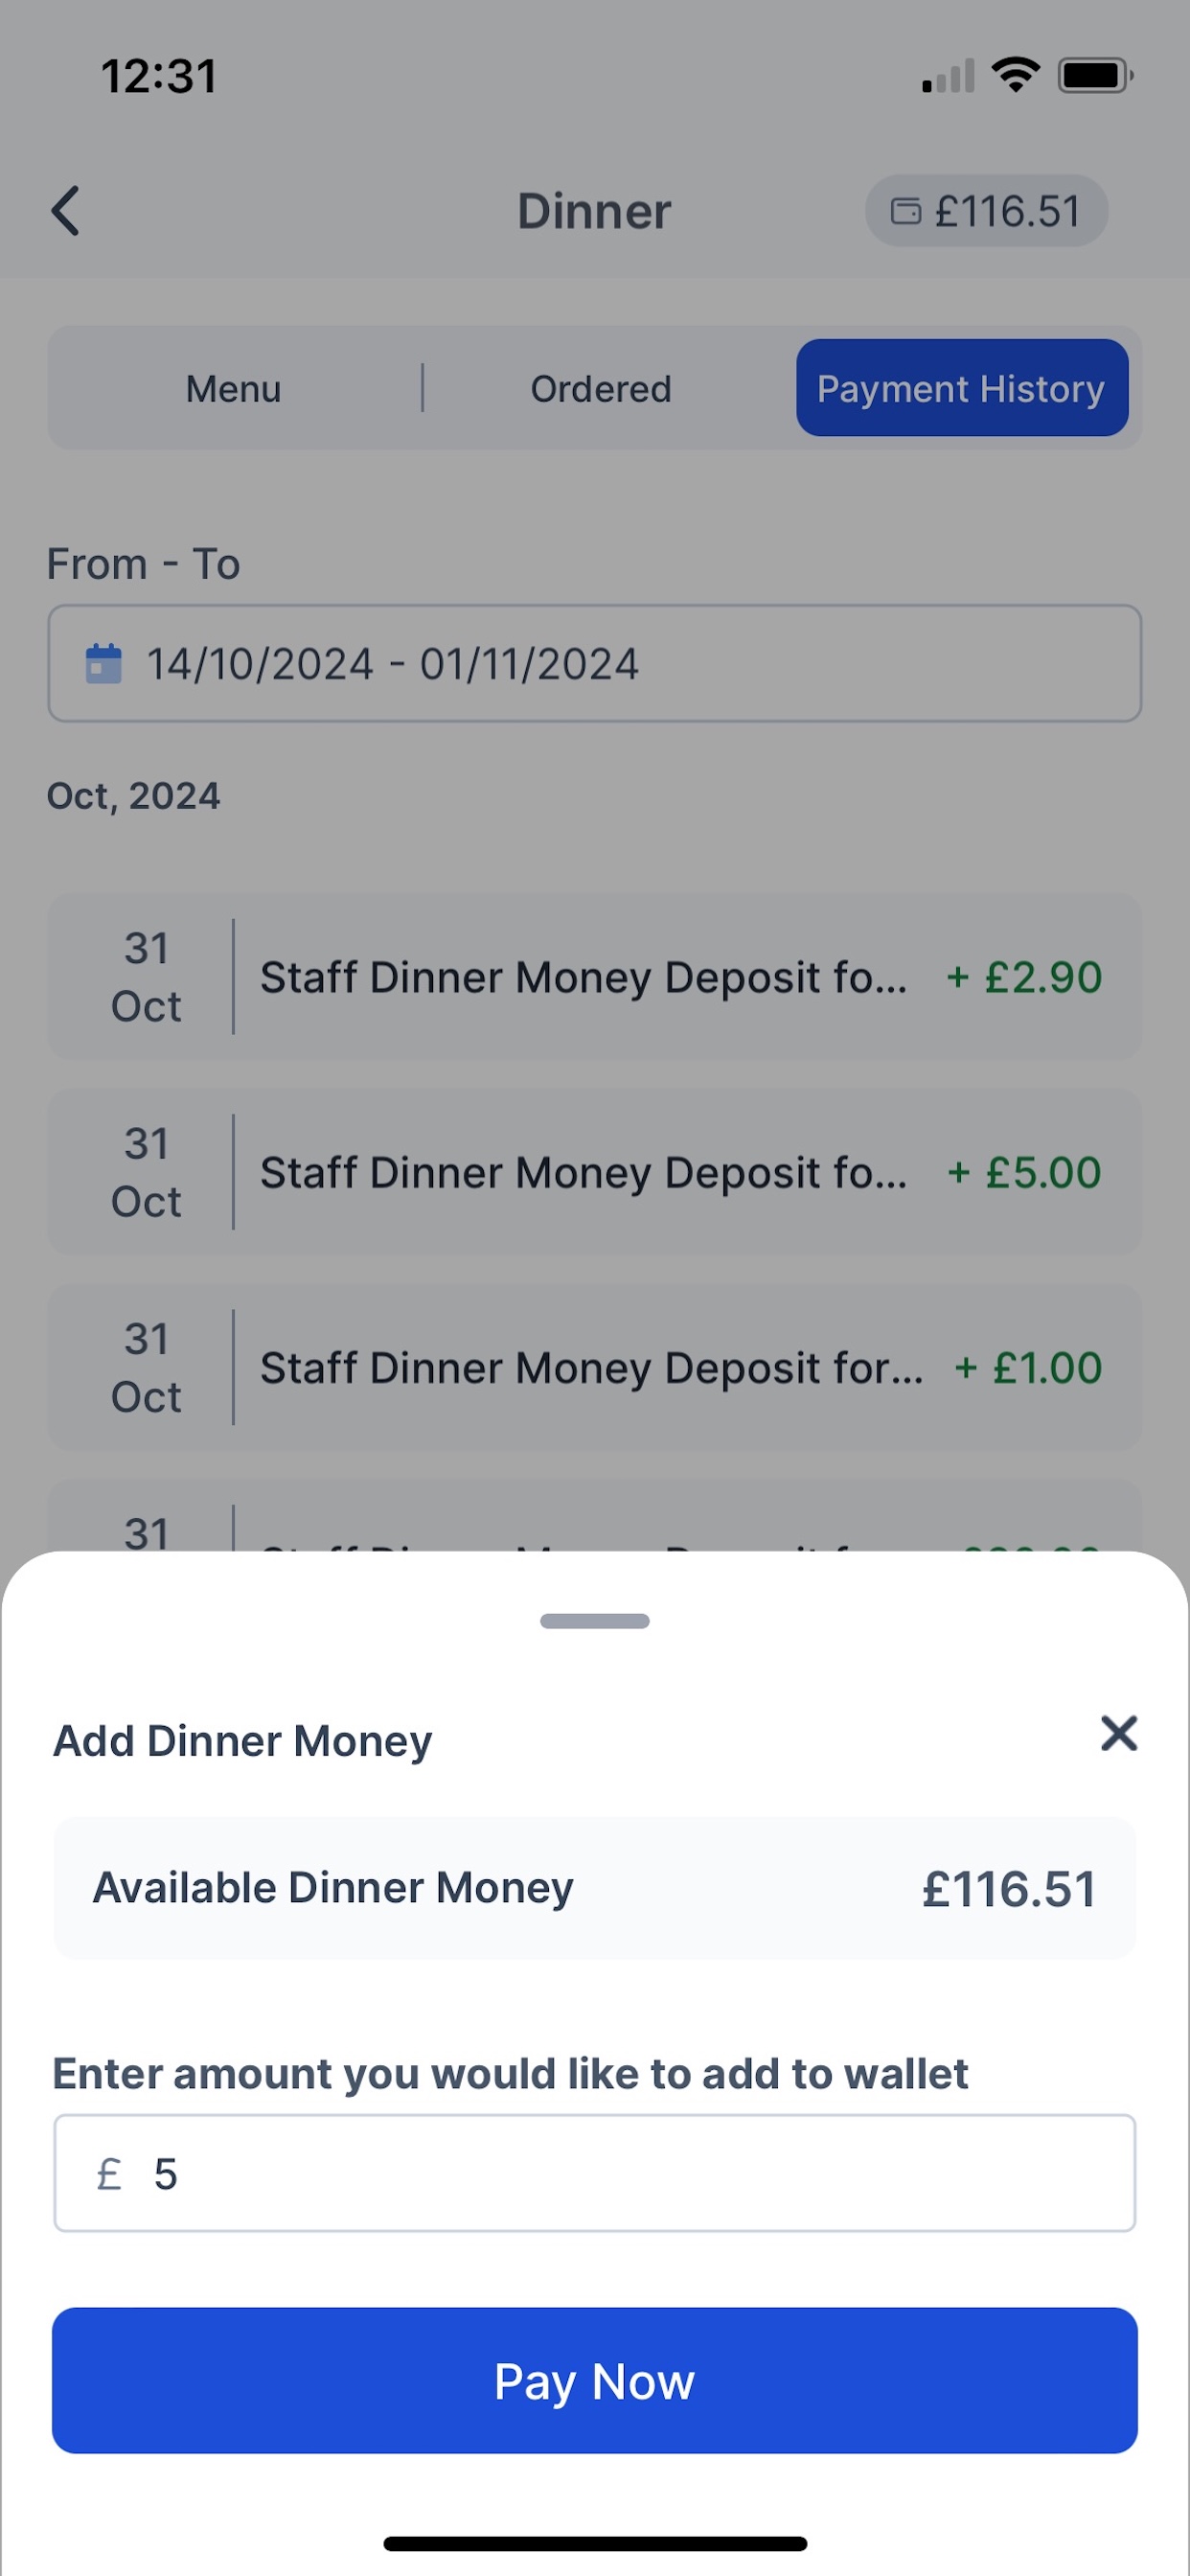This screenshot has height=2576, width=1190.
Task: Select the Payment History tab
Action: tap(961, 388)
